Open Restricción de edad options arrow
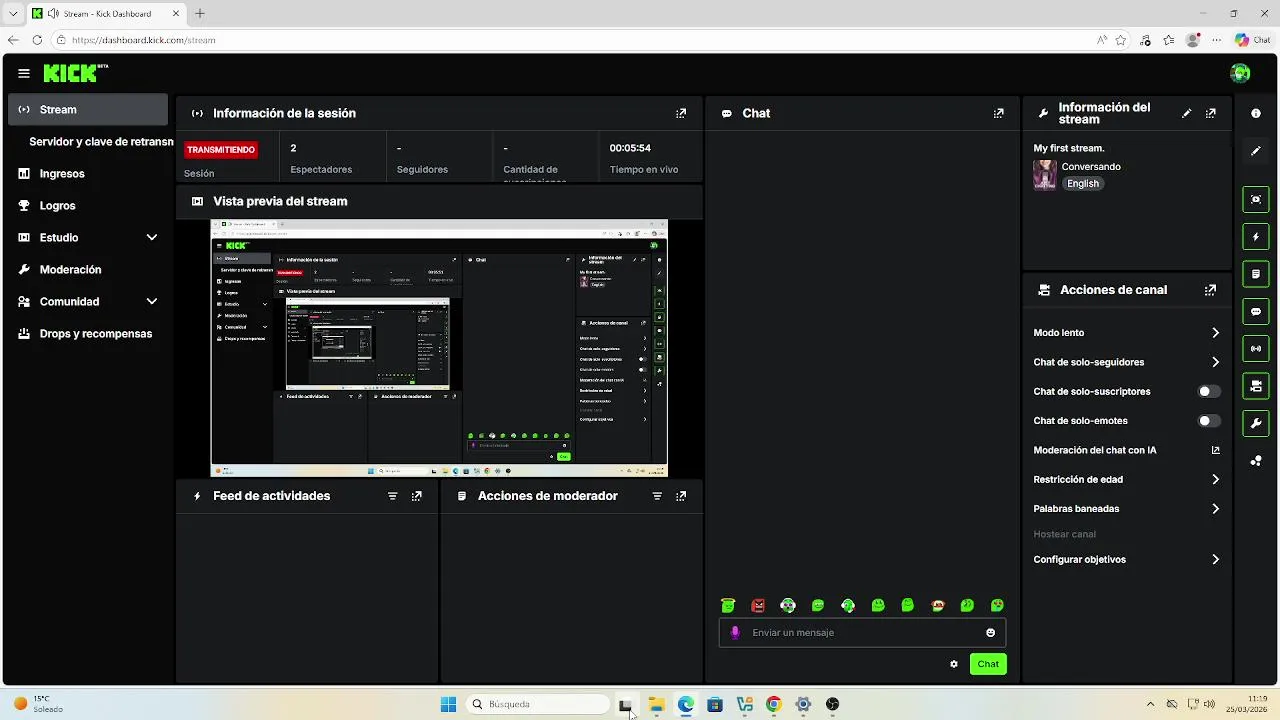The width and height of the screenshot is (1280, 720). point(1215,480)
